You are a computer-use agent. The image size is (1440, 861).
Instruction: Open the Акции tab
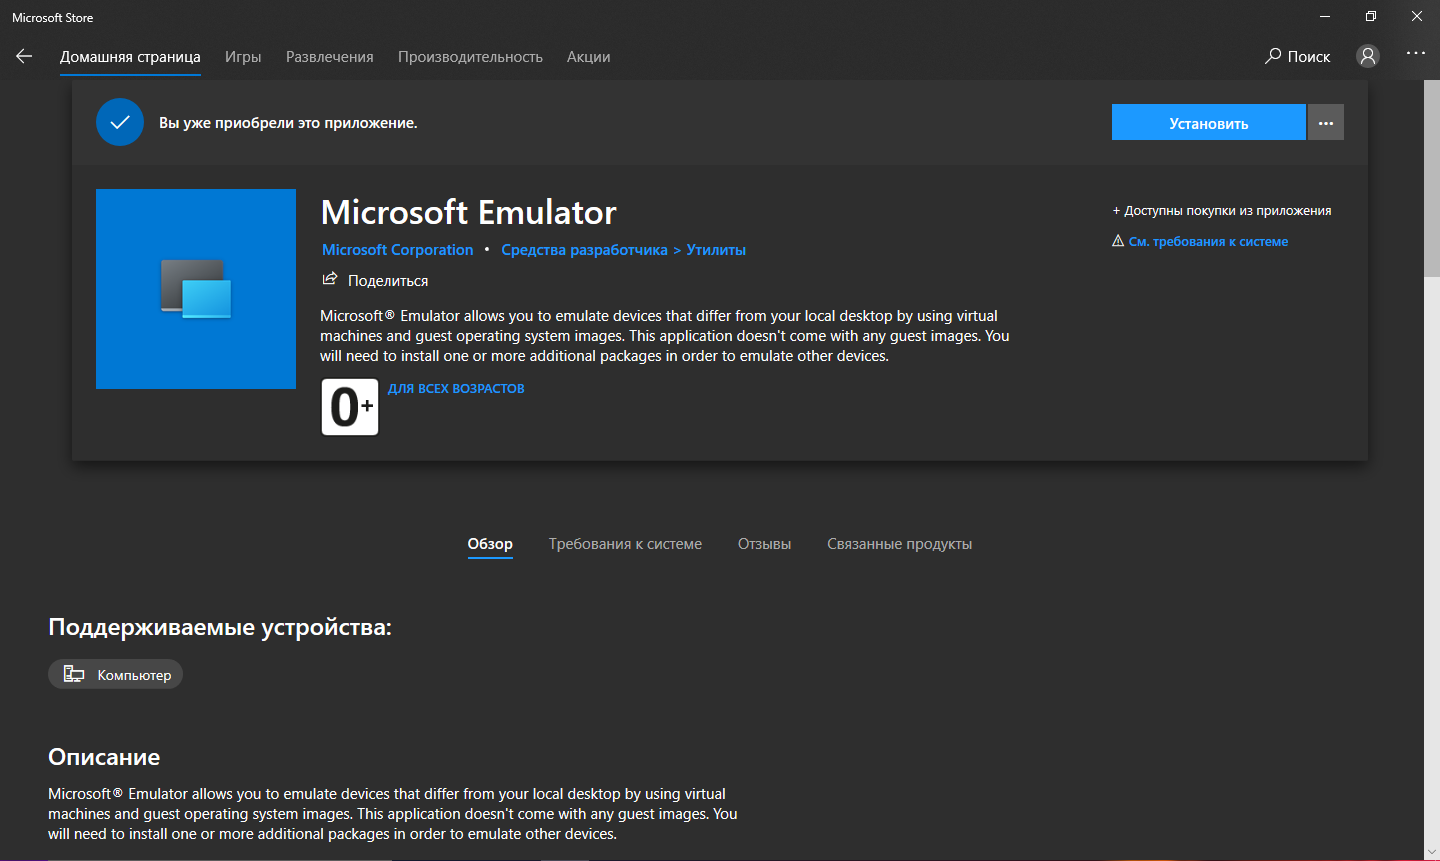[589, 57]
